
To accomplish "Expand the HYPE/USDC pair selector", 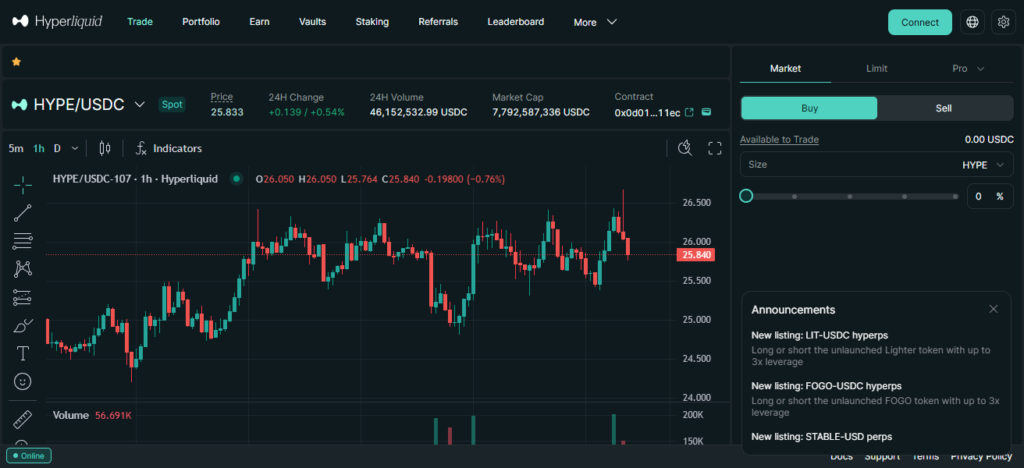I will tap(140, 104).
